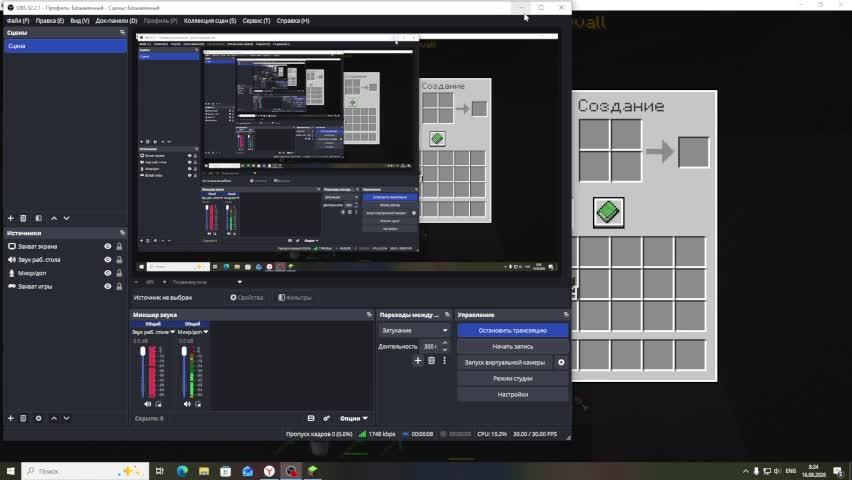This screenshot has width=852, height=480.
Task: Open the Правка menu
Action: point(49,21)
